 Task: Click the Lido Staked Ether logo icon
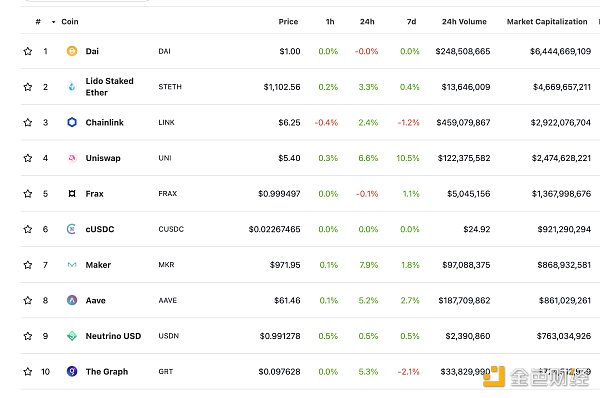(72, 87)
